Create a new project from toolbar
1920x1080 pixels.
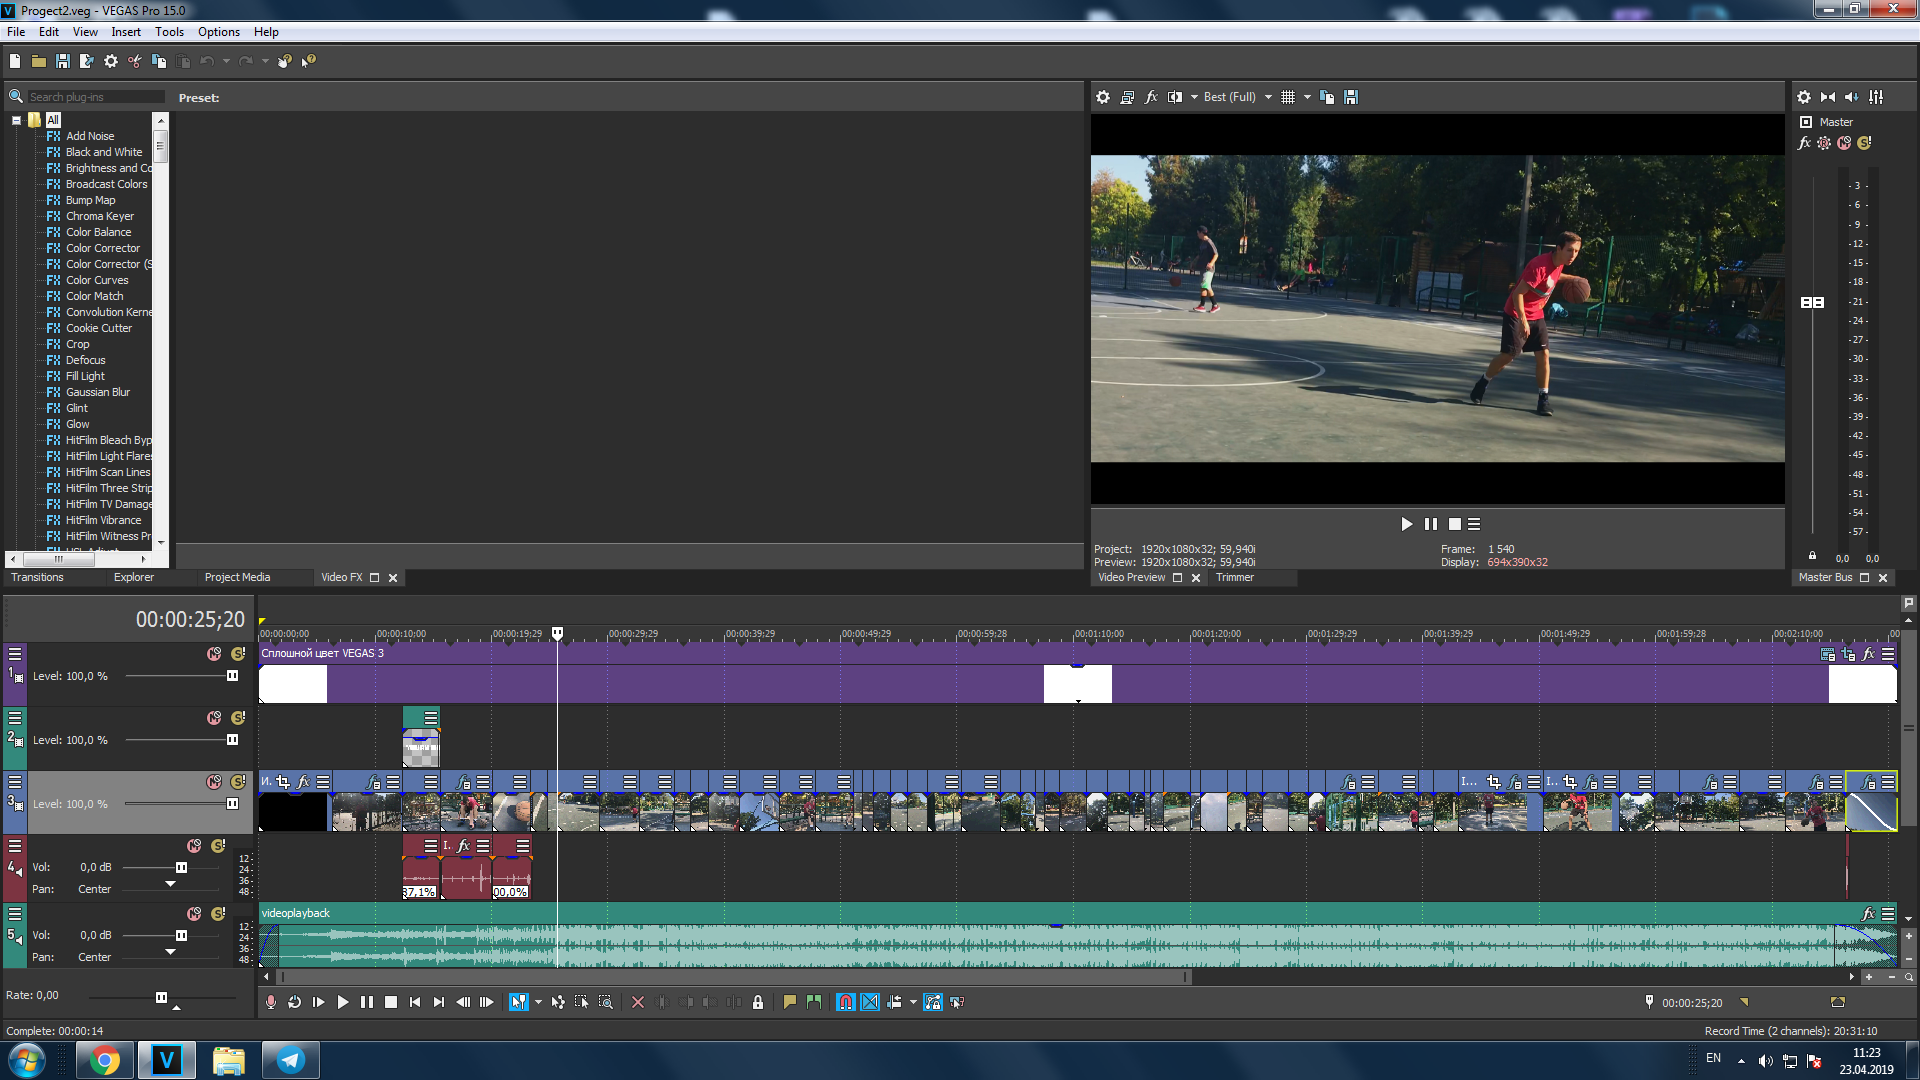[x=15, y=61]
